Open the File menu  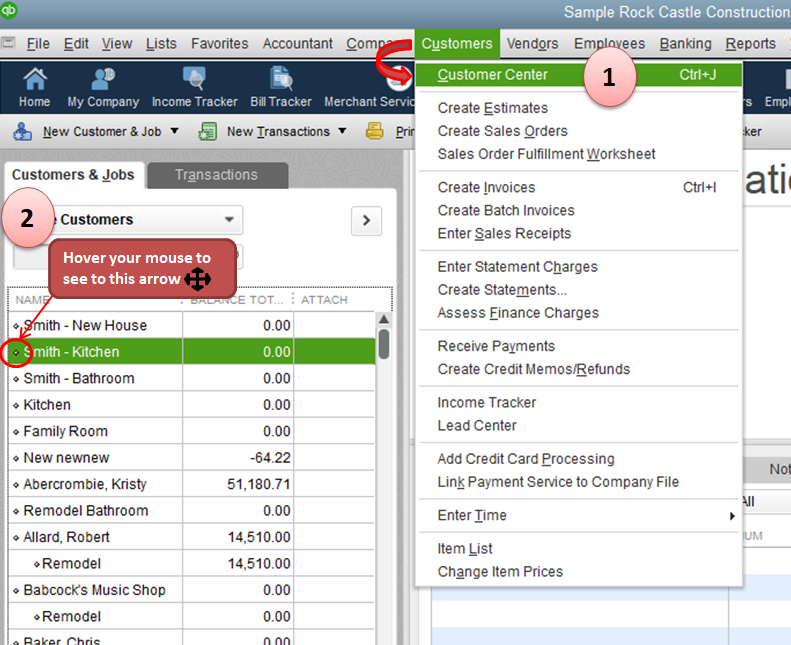(x=38, y=44)
